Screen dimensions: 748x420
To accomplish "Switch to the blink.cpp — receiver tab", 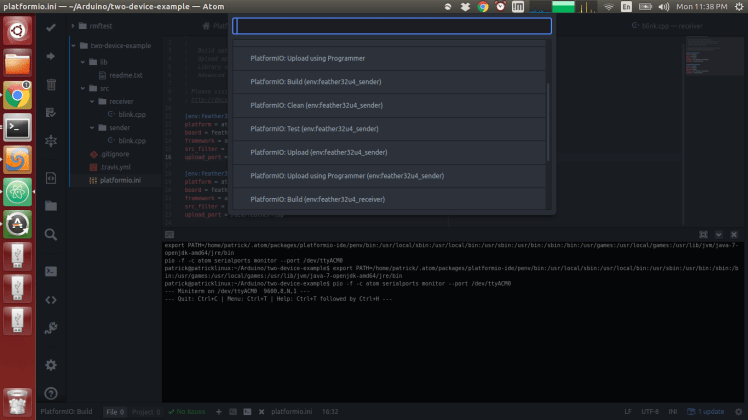I will click(667, 26).
